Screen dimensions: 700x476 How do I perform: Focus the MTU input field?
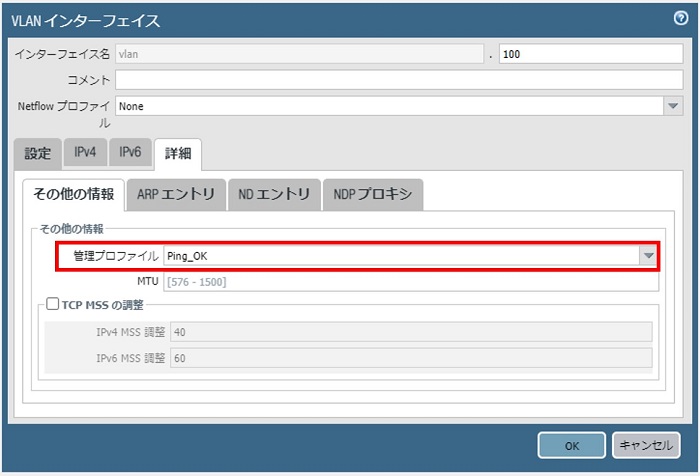pyautogui.click(x=408, y=282)
